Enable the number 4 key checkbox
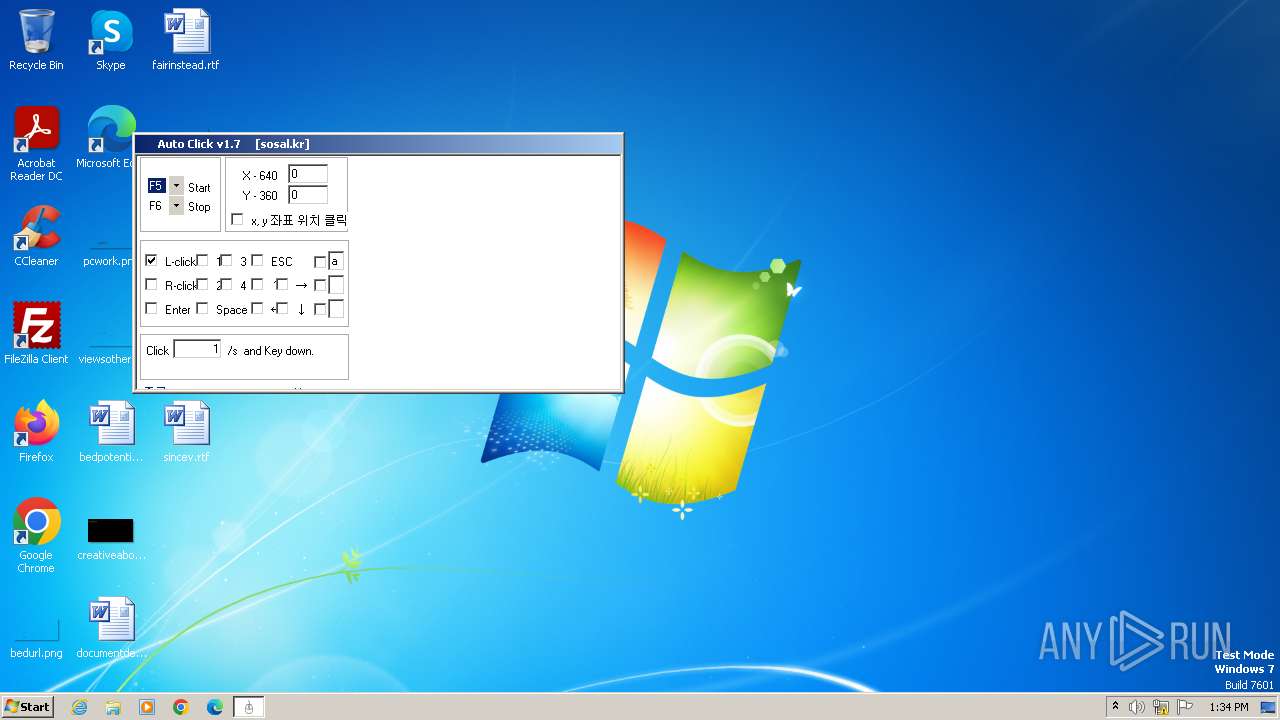The width and height of the screenshot is (1280, 720). [x=226, y=285]
